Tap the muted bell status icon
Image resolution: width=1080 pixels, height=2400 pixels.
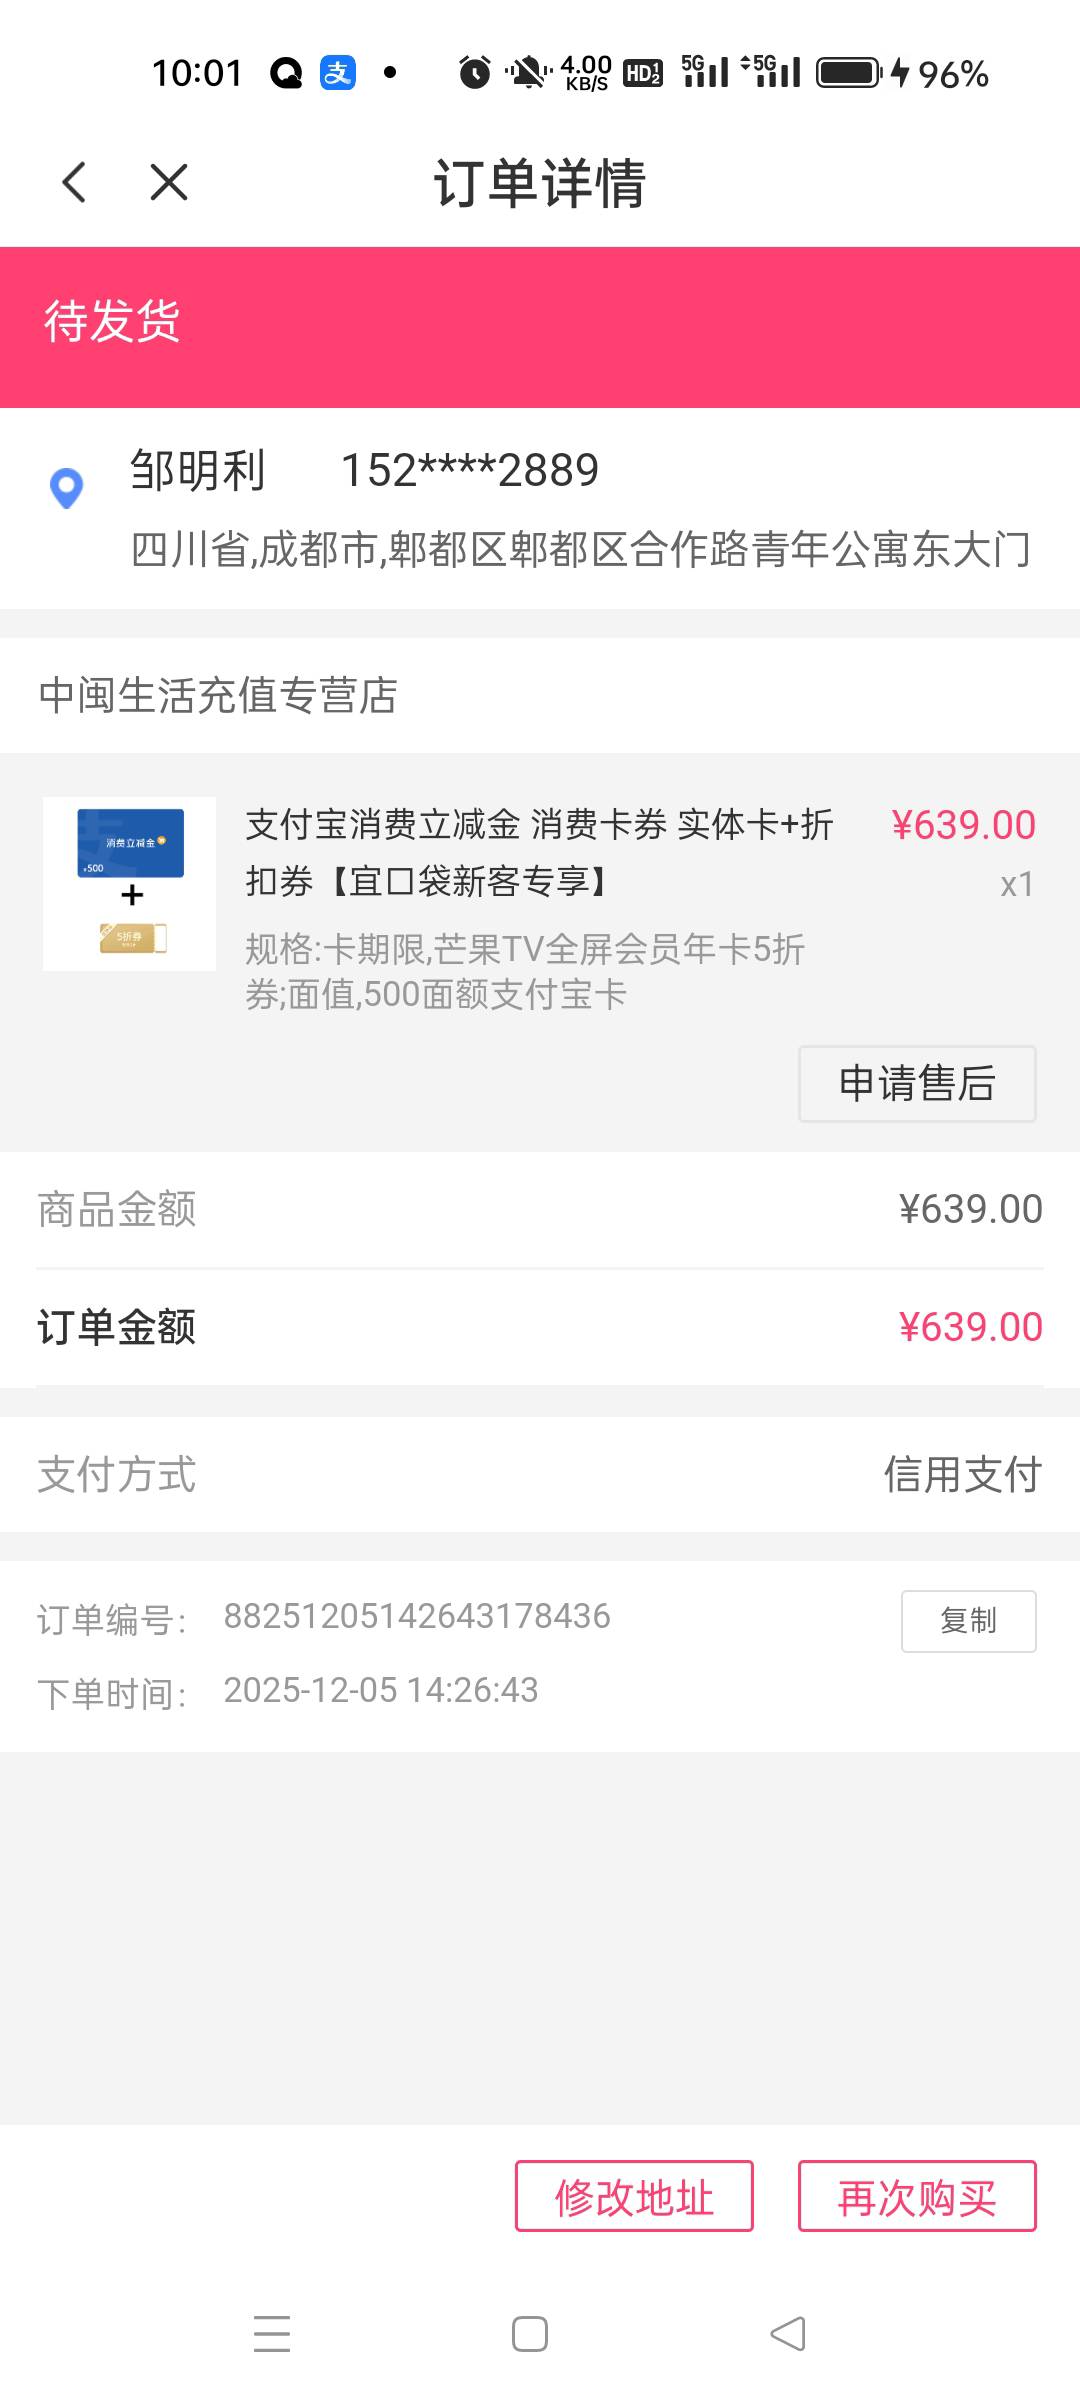coord(527,73)
